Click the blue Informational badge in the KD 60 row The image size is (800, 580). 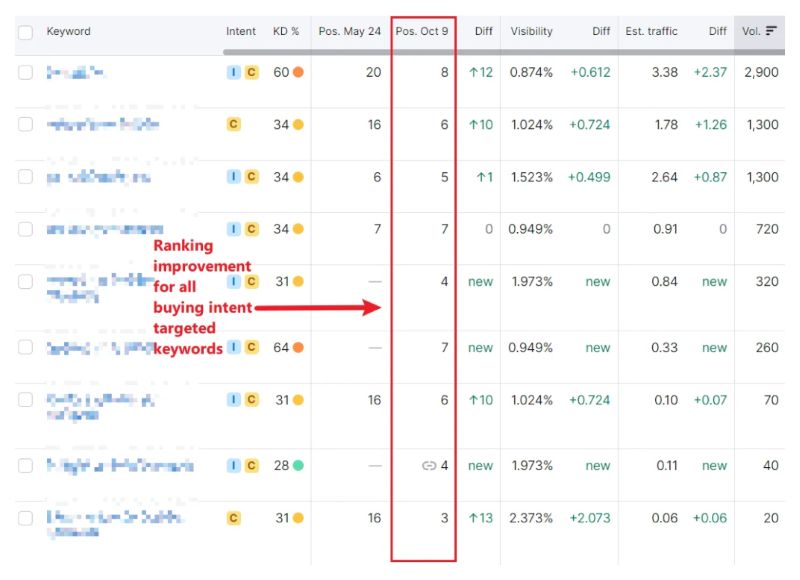pyautogui.click(x=234, y=72)
